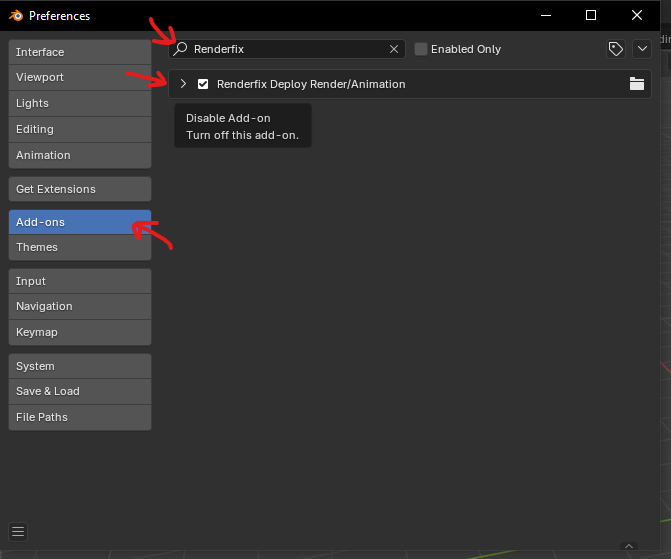The image size is (671, 559).
Task: Open the Interface preferences section
Action: point(80,52)
